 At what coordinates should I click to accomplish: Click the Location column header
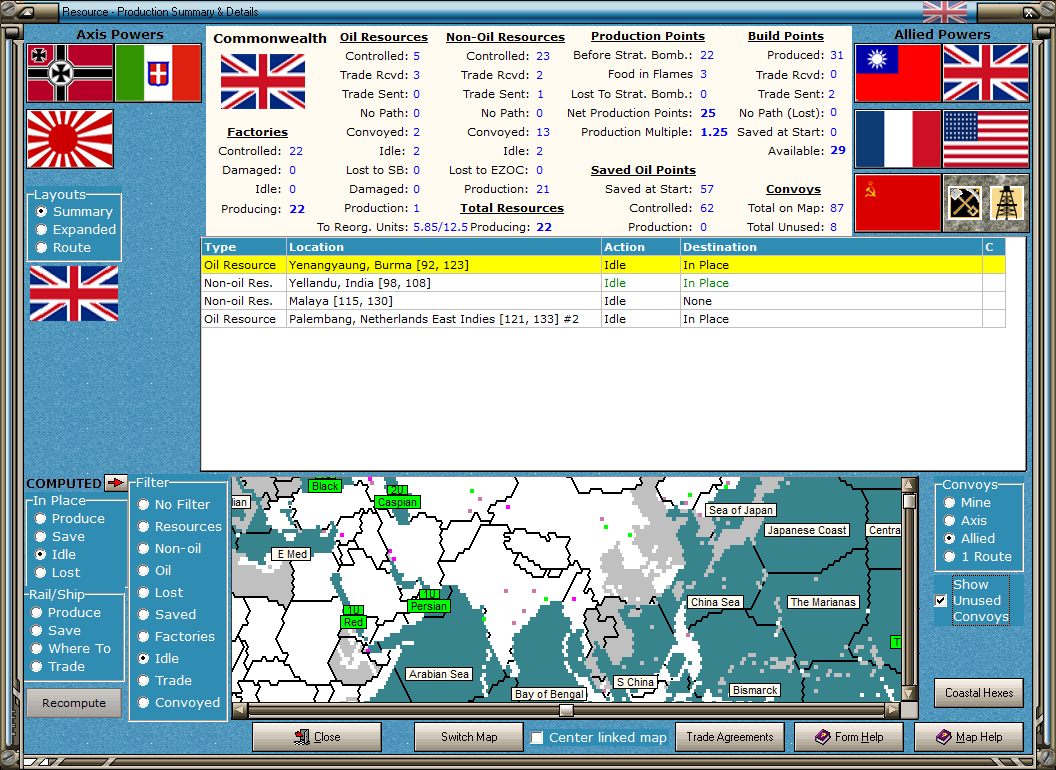point(444,247)
